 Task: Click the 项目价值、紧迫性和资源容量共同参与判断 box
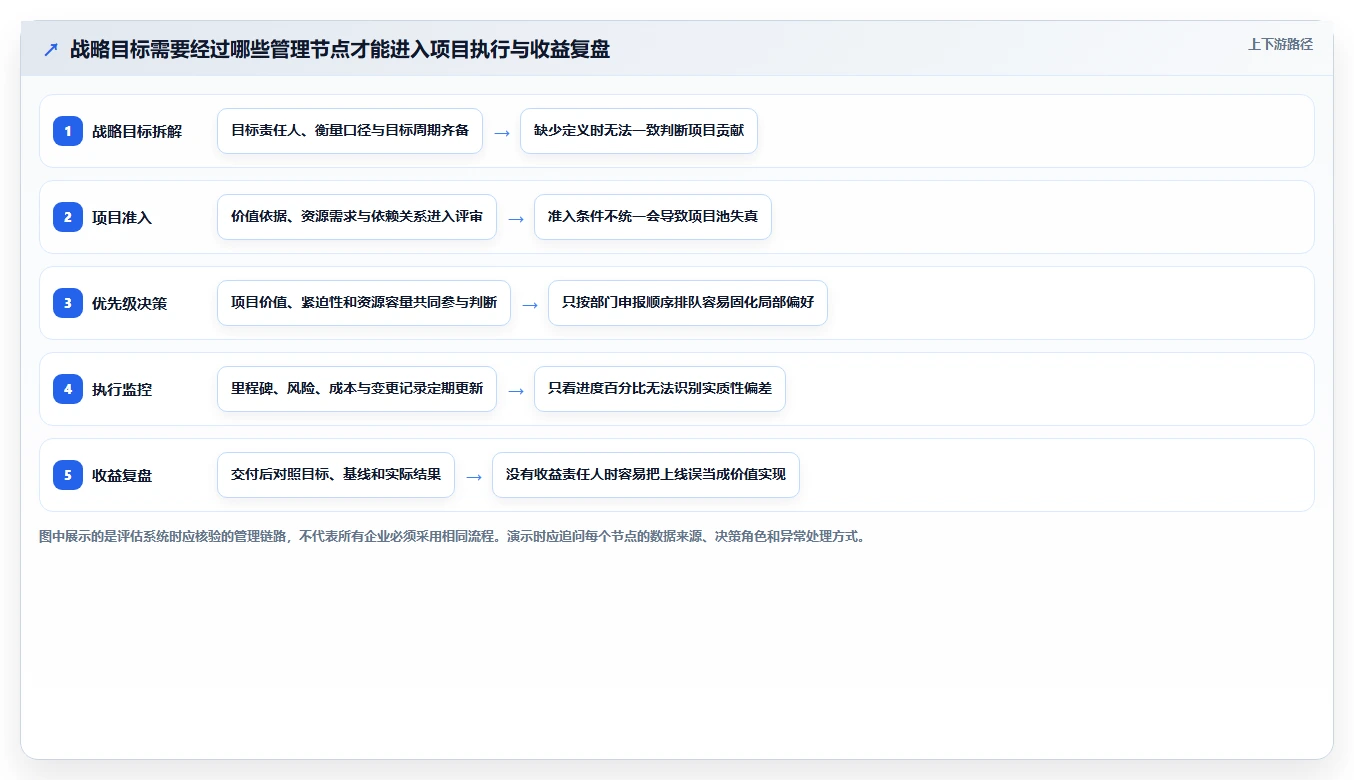tap(364, 303)
